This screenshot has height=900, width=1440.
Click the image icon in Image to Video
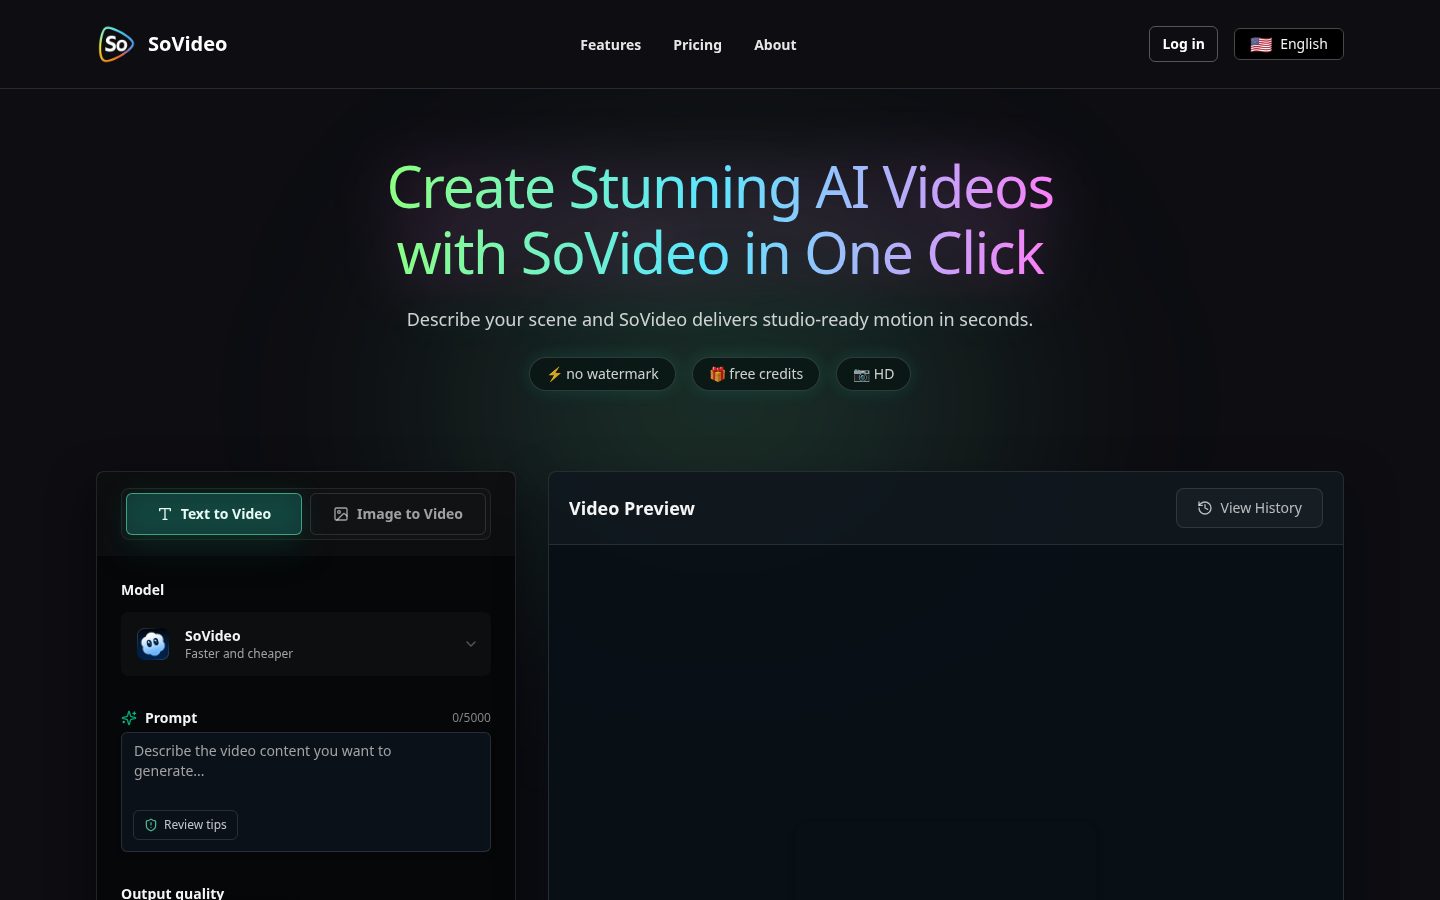[341, 514]
